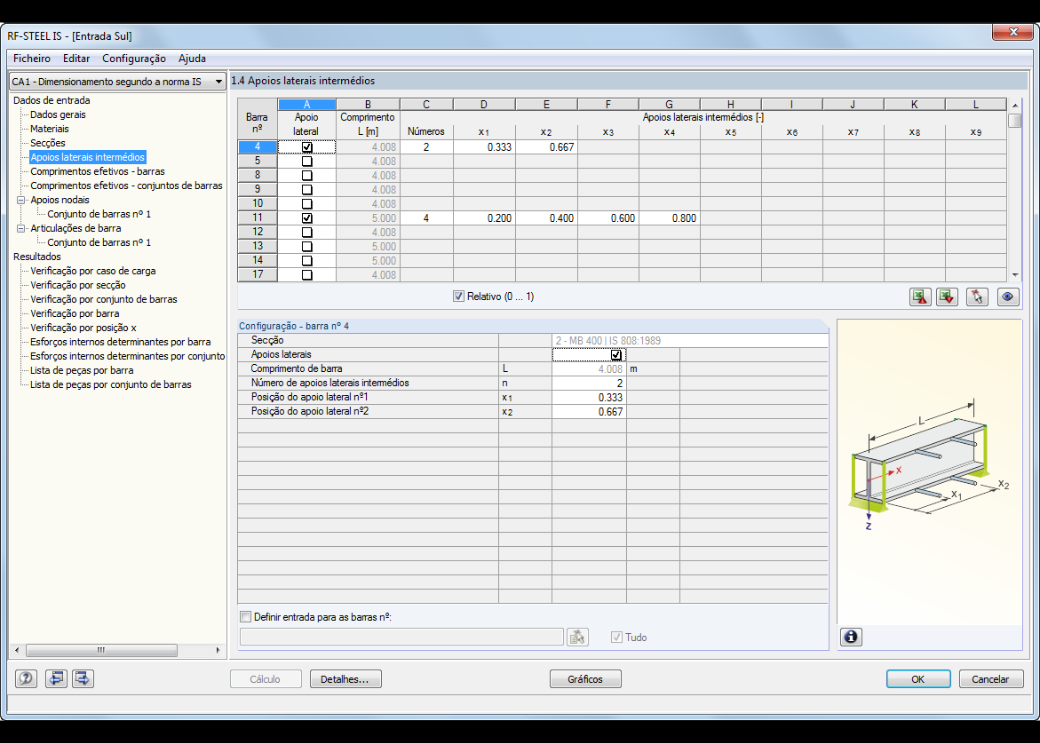This screenshot has height=743, width=1040.
Task: Enable lateral support for bar 9
Action: click(307, 190)
